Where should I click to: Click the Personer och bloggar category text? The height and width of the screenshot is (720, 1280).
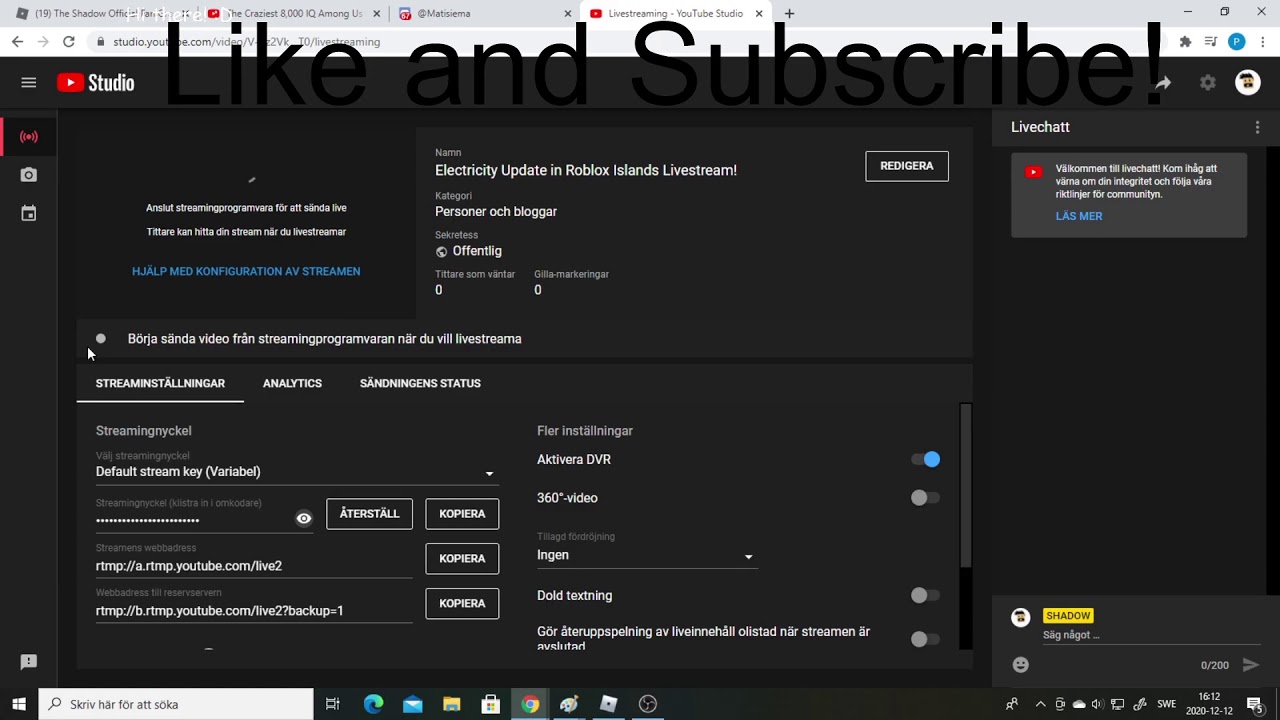[x=496, y=212]
